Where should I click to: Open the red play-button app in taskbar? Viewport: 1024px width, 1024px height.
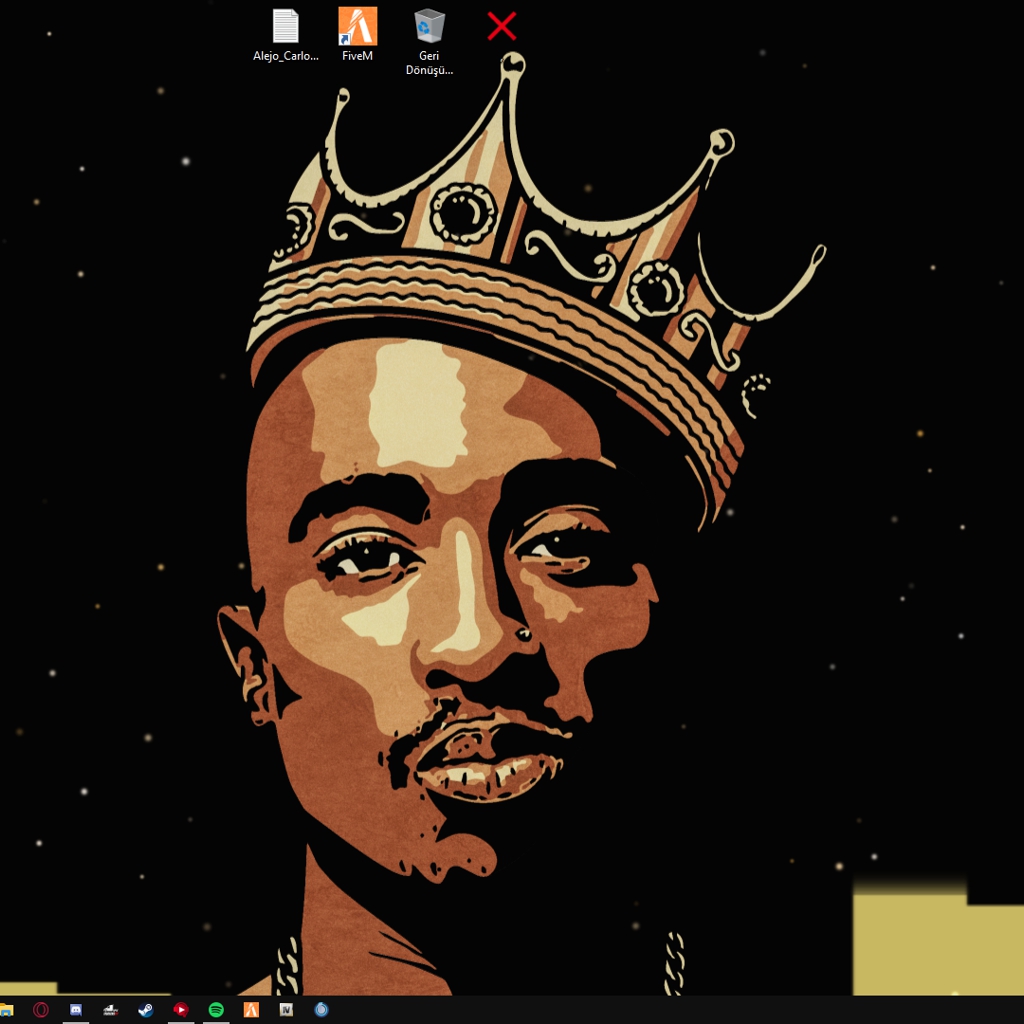pos(181,1010)
